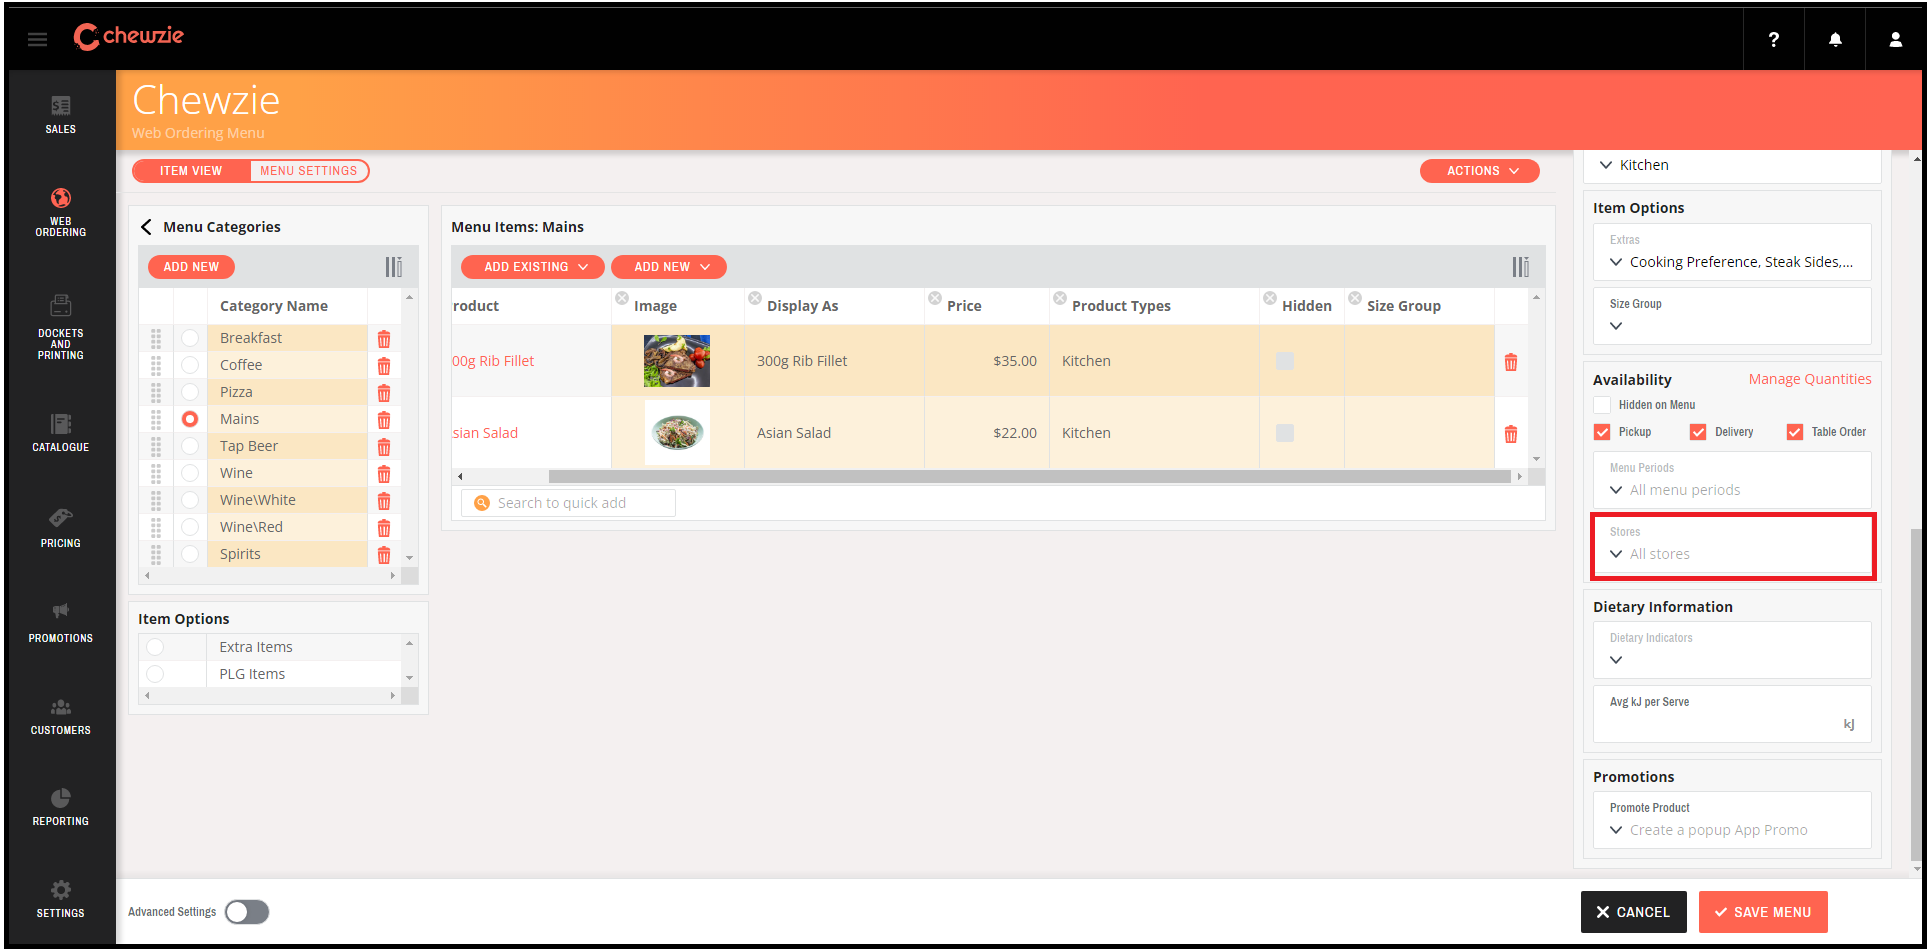This screenshot has width=1931, height=951.
Task: Remove the Asian Salad item
Action: point(1511,434)
